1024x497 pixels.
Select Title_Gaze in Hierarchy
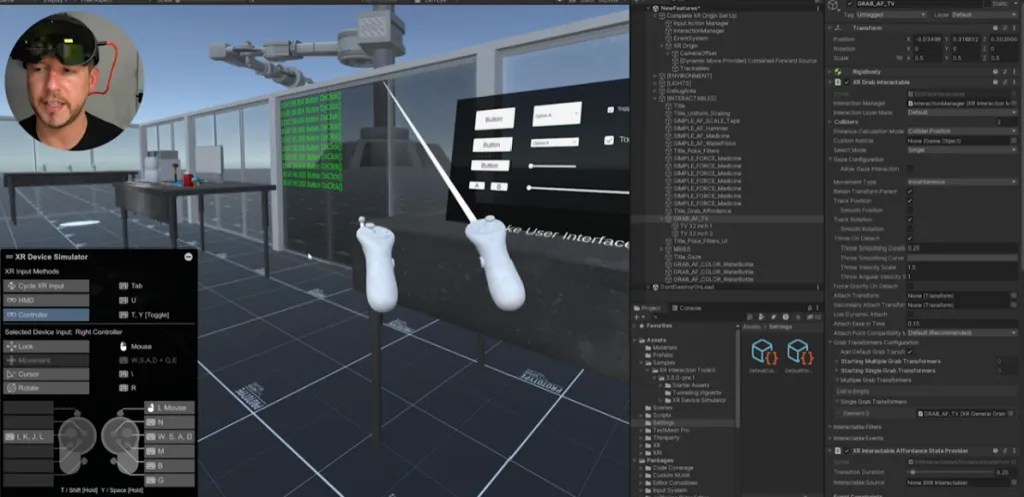[686, 257]
